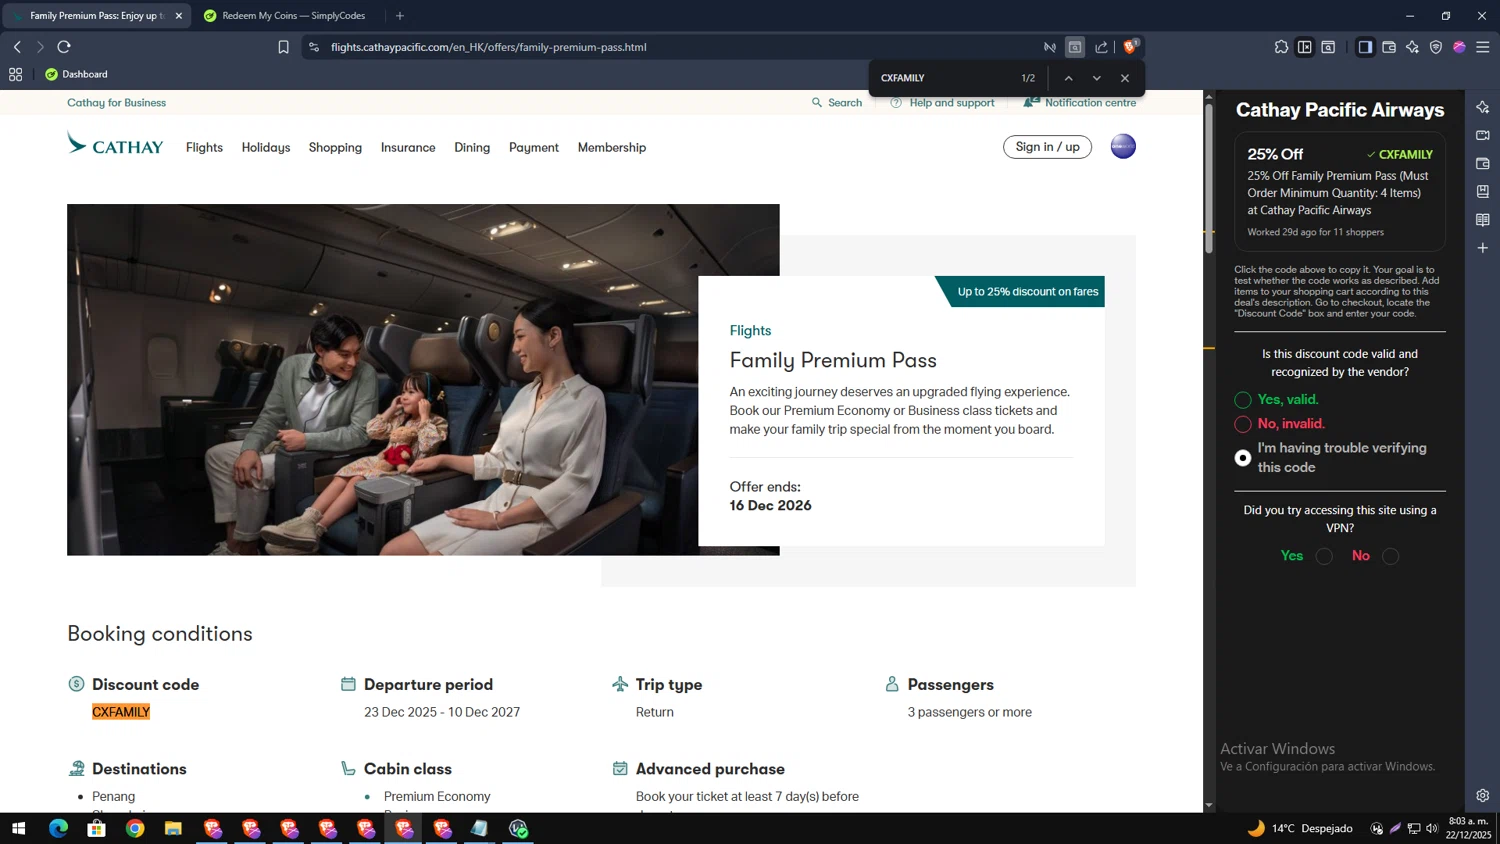Click the round profile avatar beside Sign in
Viewport: 1500px width, 844px height.
point(1123,146)
